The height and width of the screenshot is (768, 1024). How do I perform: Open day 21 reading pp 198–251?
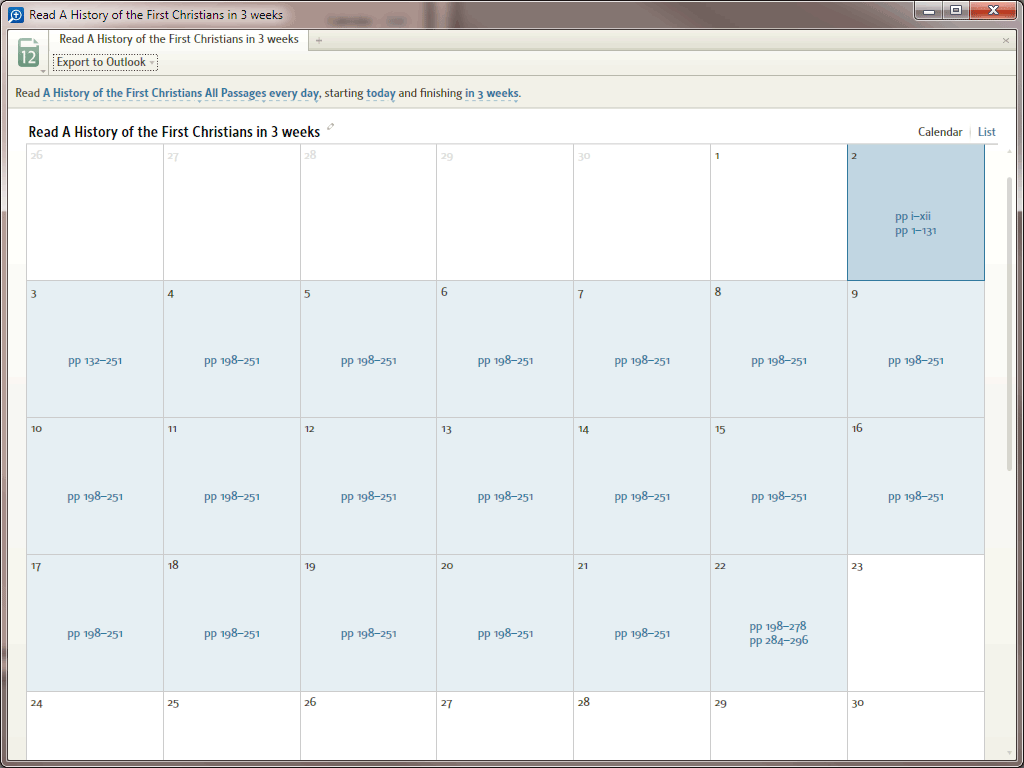(x=642, y=633)
